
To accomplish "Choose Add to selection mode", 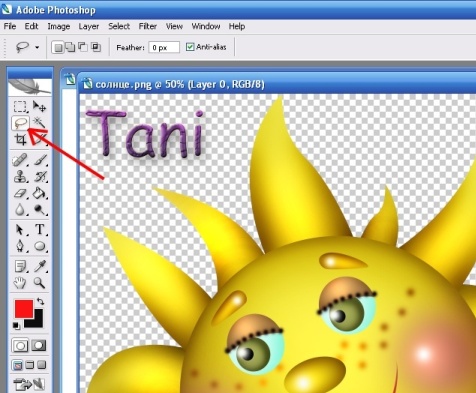I will [70, 47].
